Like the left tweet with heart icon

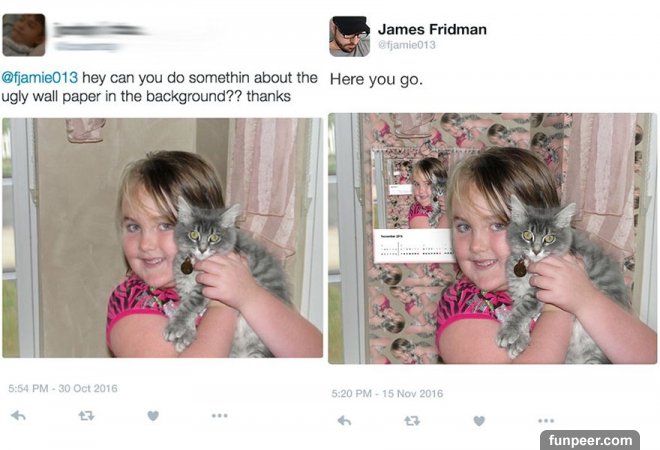point(153,415)
